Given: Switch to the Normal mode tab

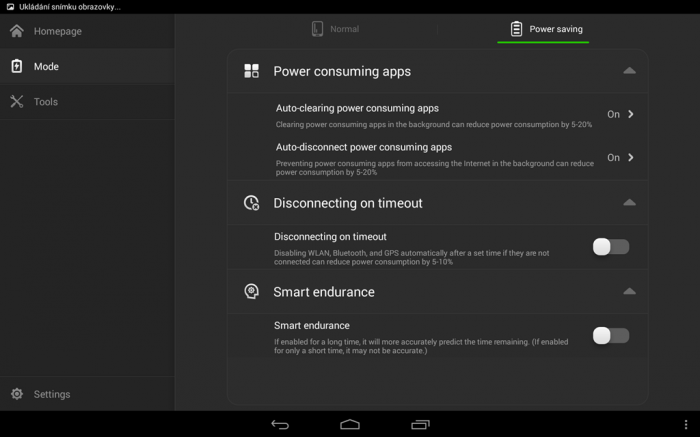Looking at the screenshot, I should [335, 29].
